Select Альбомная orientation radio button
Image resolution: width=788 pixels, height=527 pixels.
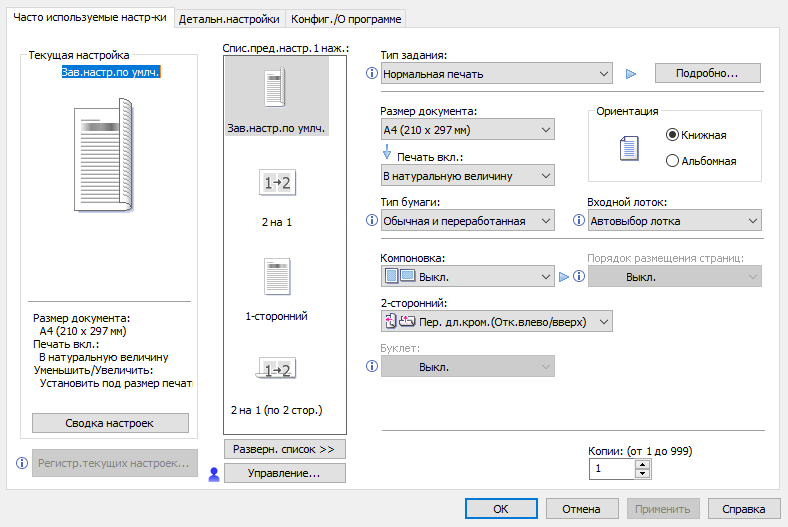tap(672, 161)
